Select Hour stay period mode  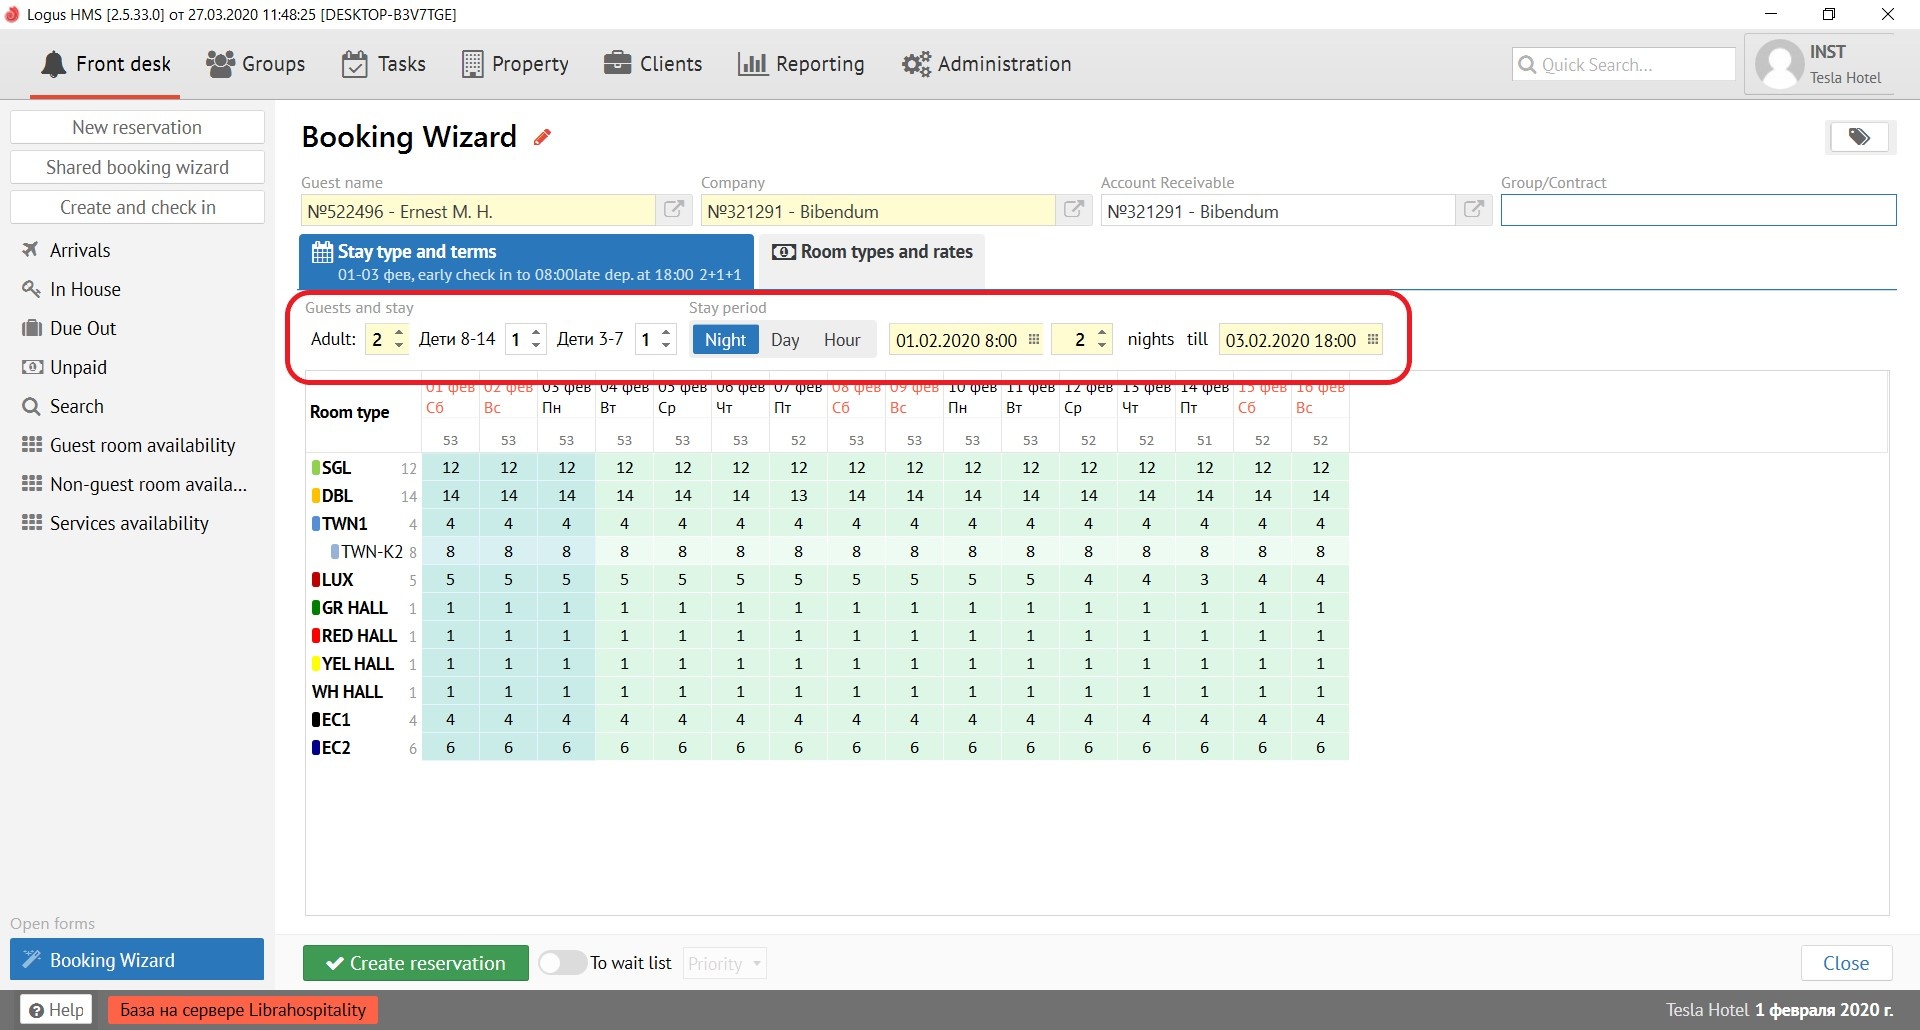click(842, 340)
